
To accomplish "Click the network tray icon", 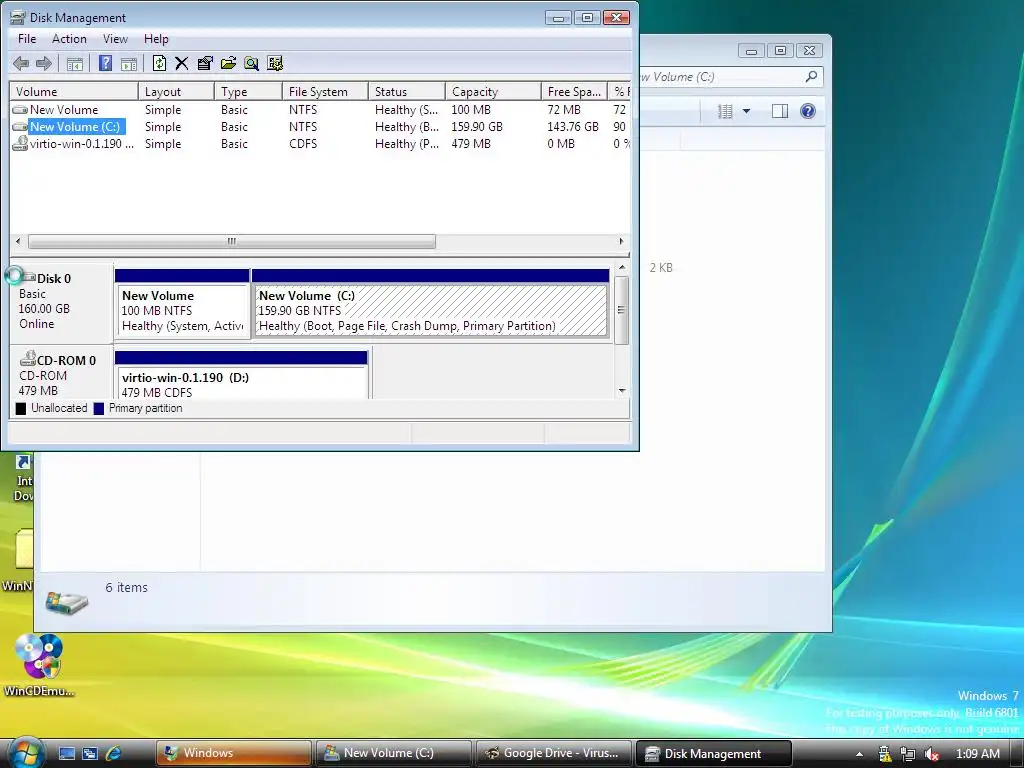I will 908,754.
